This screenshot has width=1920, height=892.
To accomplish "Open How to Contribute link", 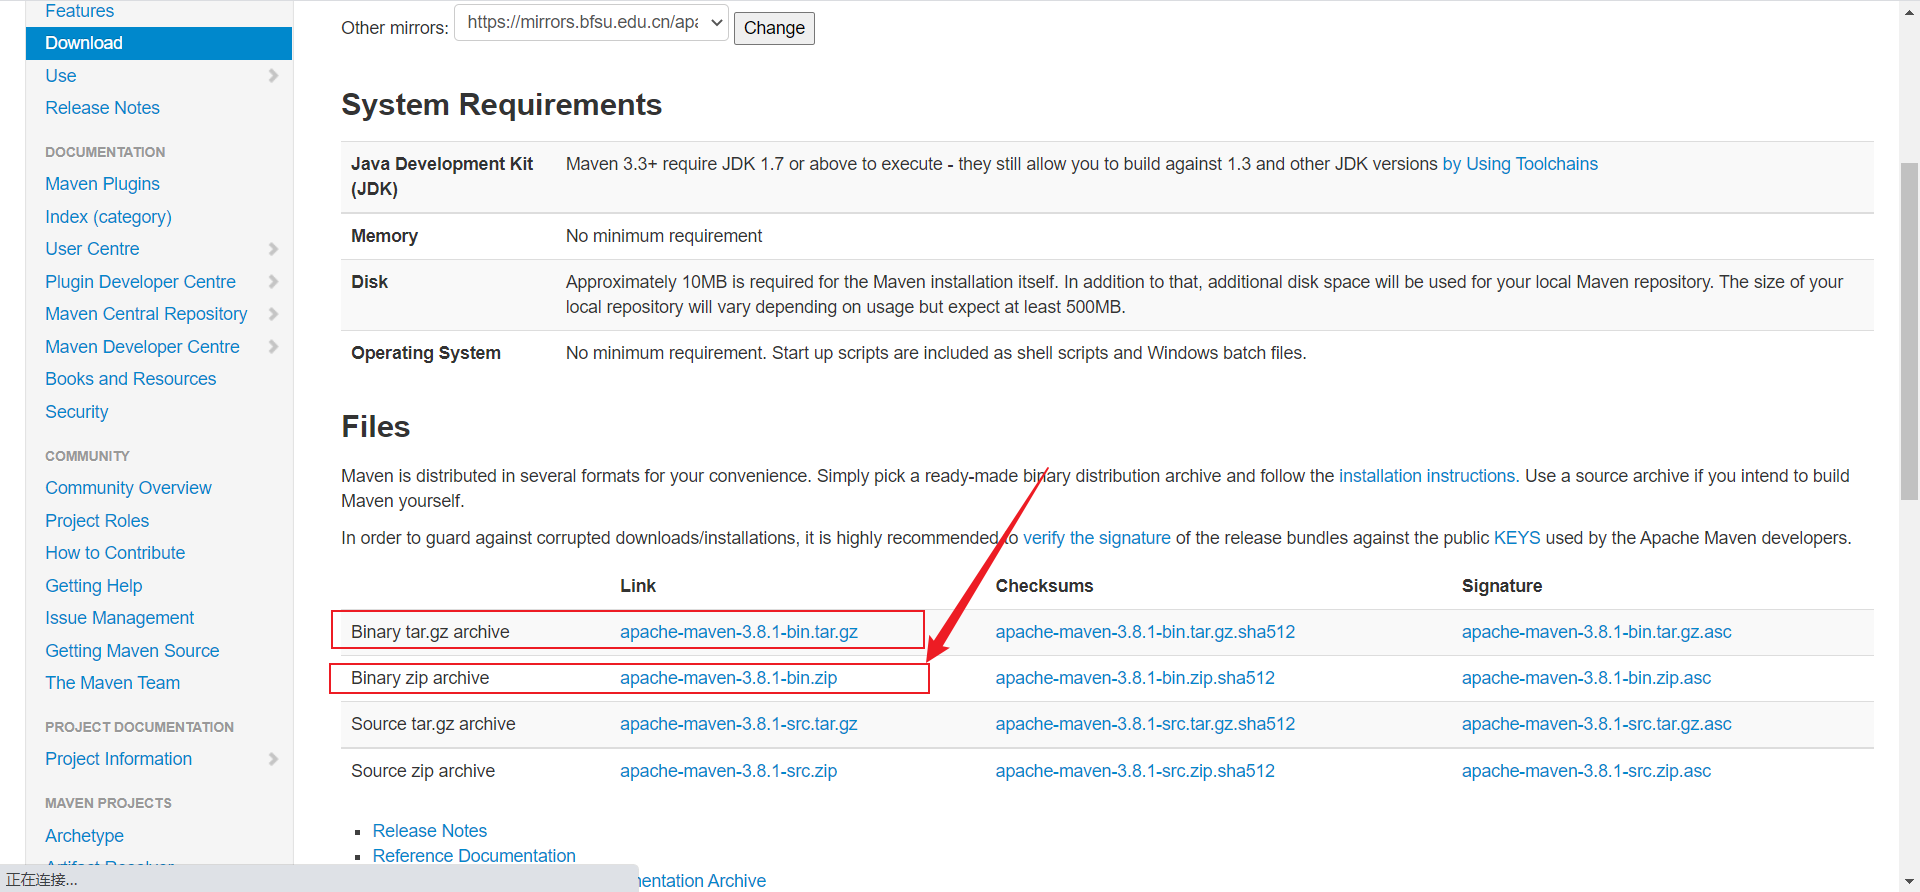I will tap(115, 553).
